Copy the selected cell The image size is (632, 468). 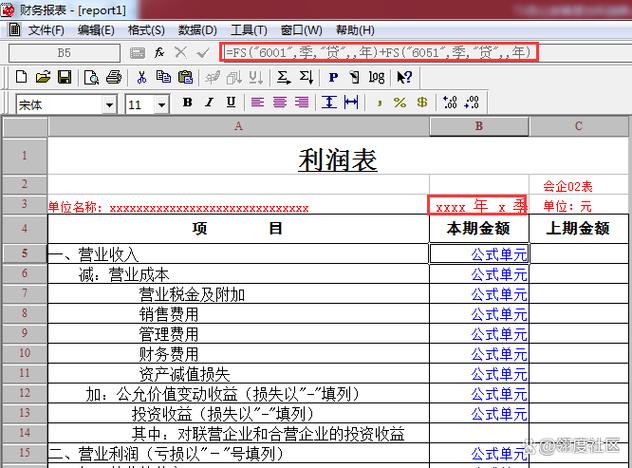(163, 77)
